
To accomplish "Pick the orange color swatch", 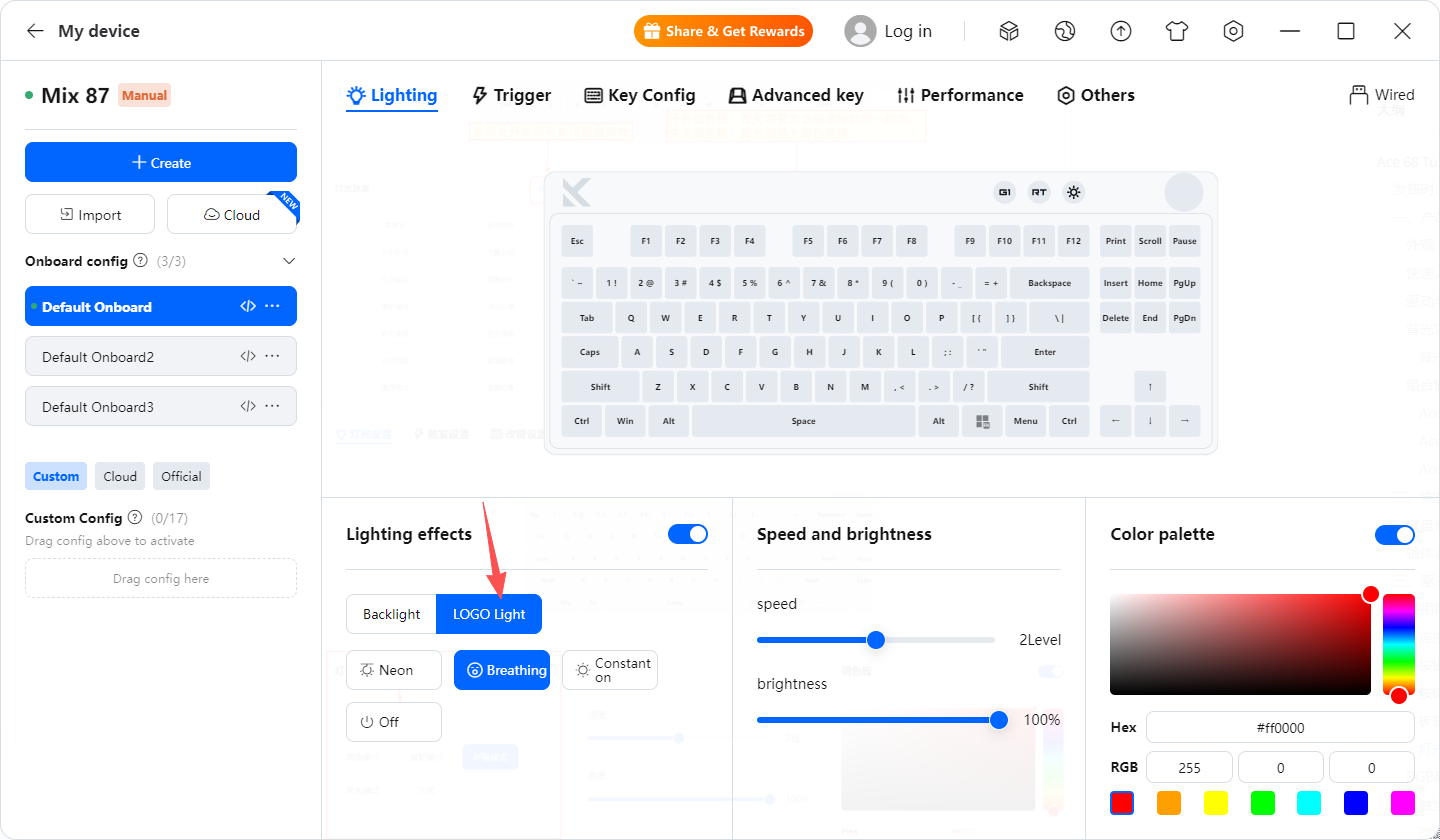I will (1169, 803).
